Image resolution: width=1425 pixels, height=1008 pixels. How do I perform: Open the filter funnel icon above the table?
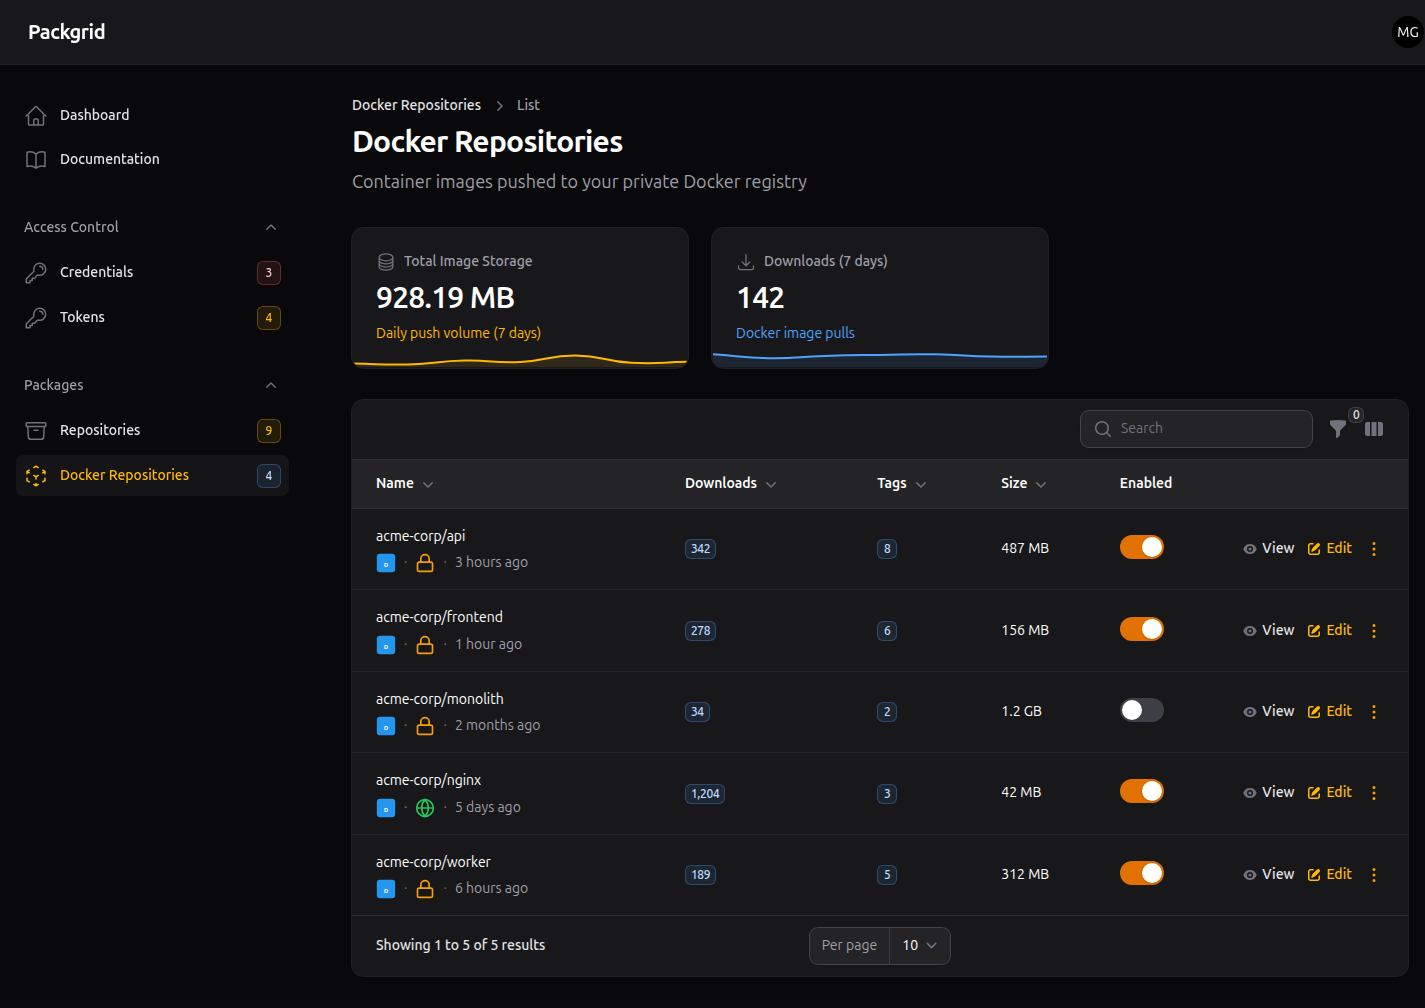coord(1338,428)
